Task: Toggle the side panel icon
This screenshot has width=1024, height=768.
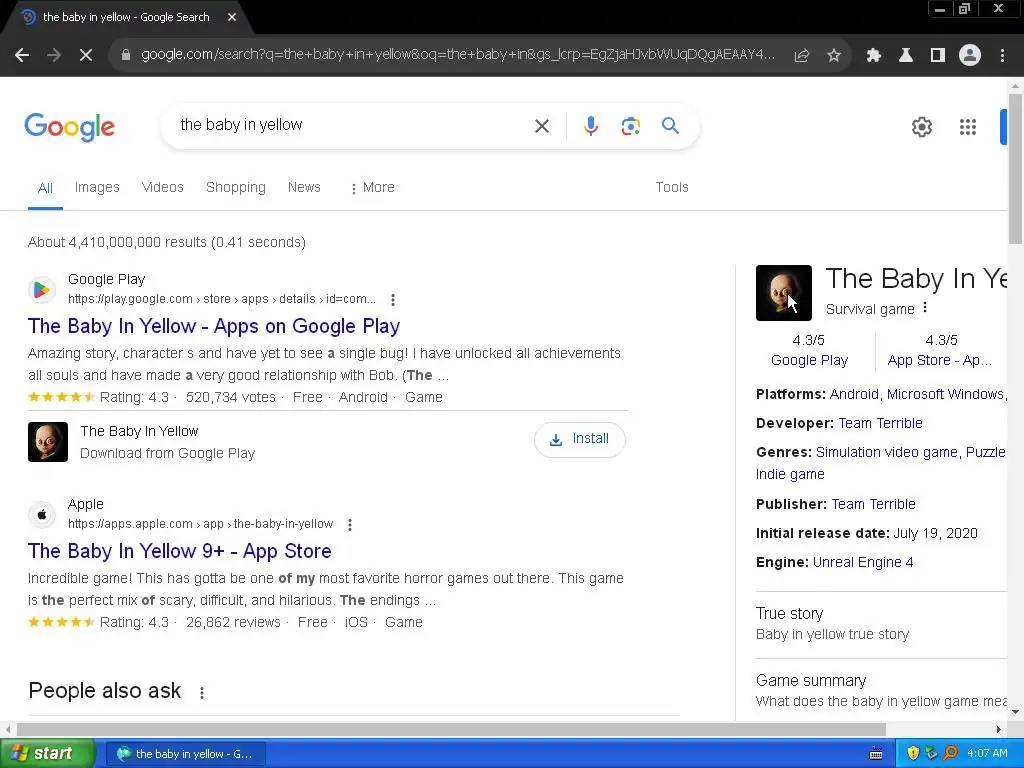Action: point(938,56)
